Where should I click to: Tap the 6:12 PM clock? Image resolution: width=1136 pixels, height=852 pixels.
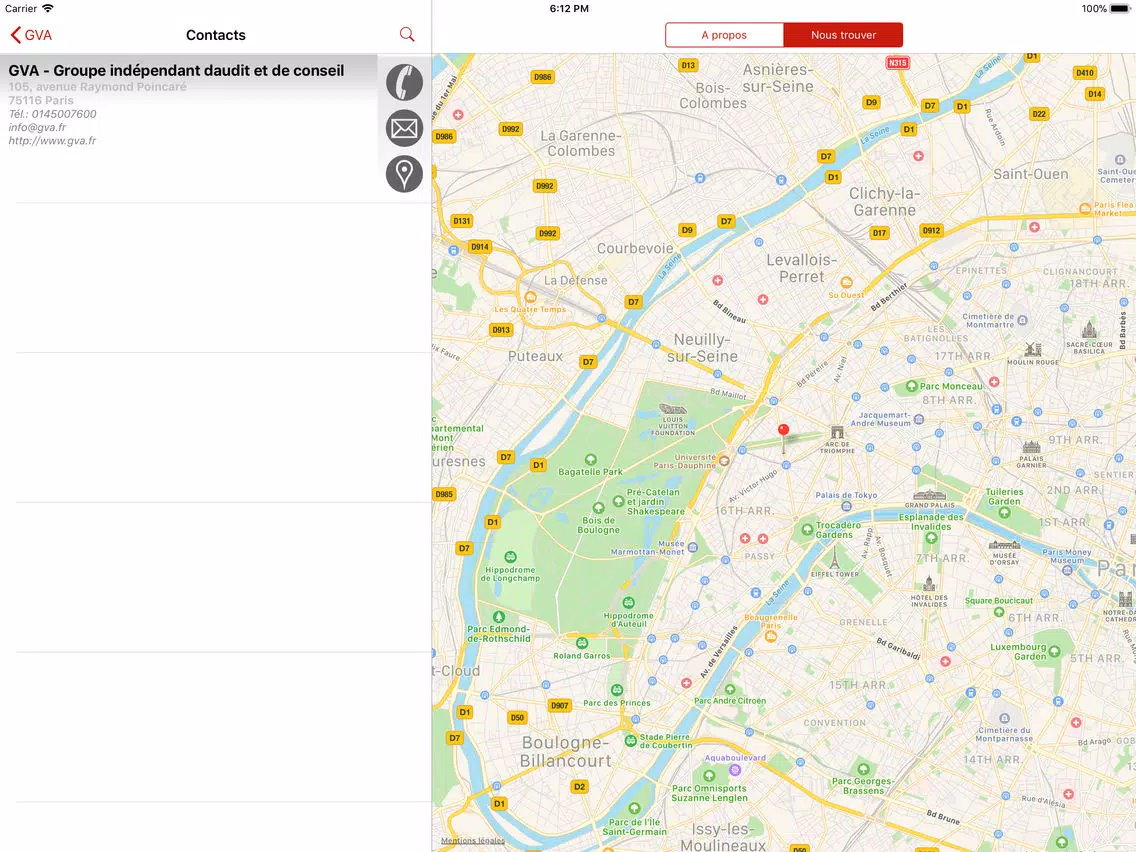coord(569,9)
